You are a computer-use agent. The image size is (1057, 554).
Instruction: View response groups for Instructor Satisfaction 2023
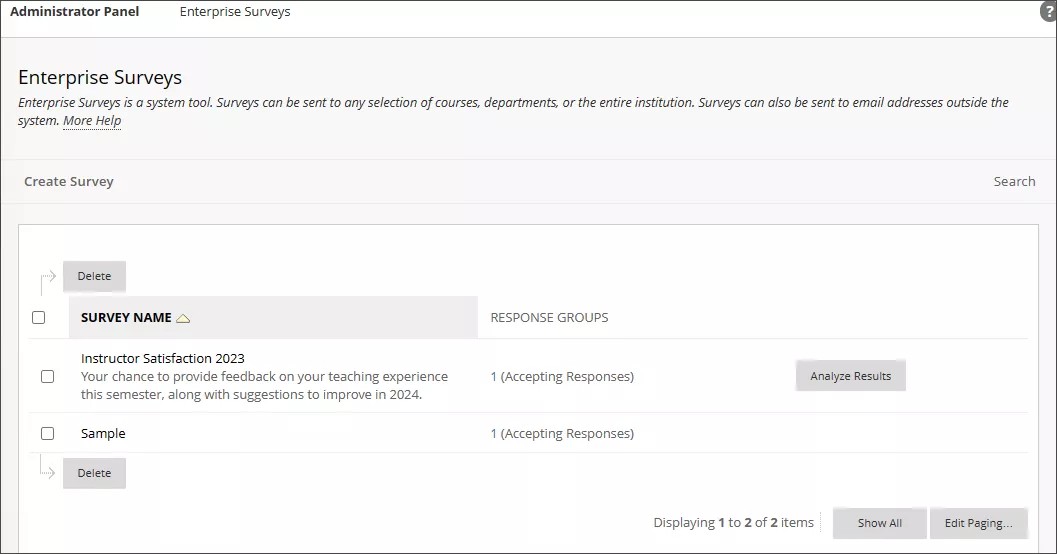point(562,377)
